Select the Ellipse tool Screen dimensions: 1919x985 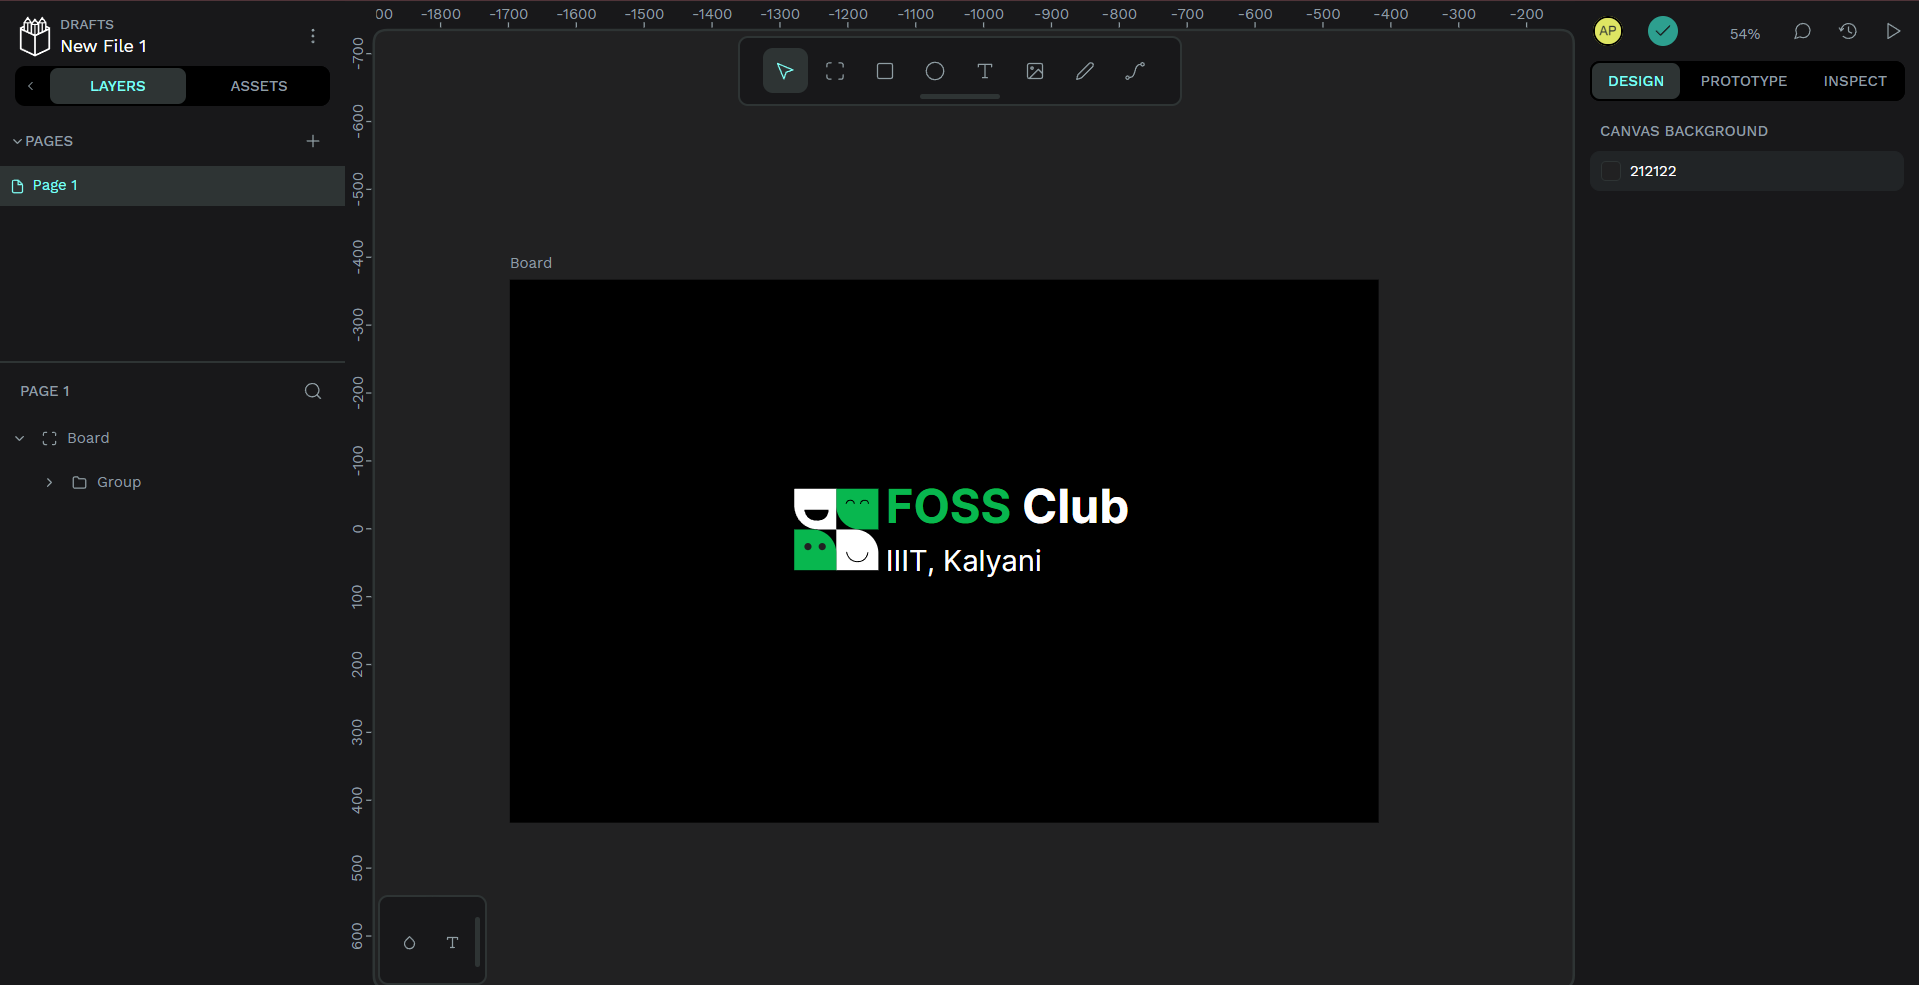[935, 71]
